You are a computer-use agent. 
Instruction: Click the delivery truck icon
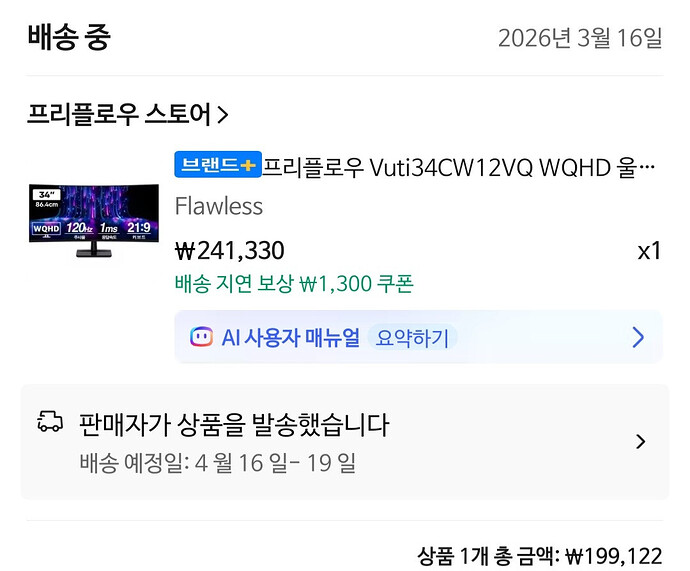pyautogui.click(x=50, y=421)
